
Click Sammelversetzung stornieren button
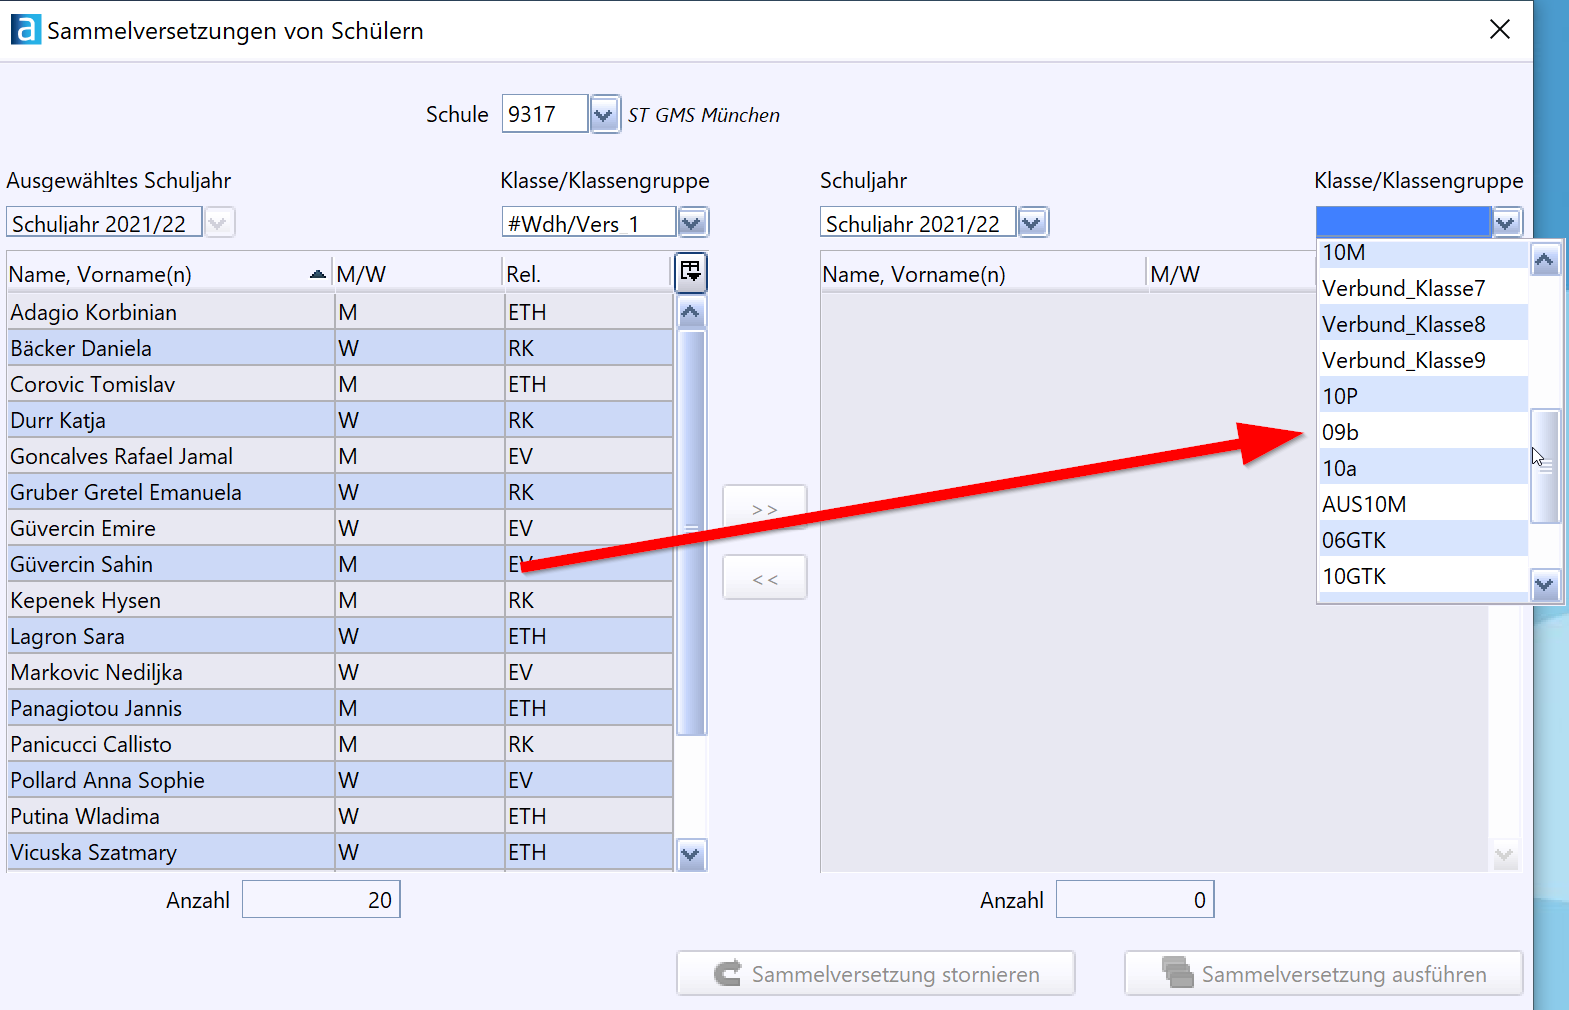[876, 973]
